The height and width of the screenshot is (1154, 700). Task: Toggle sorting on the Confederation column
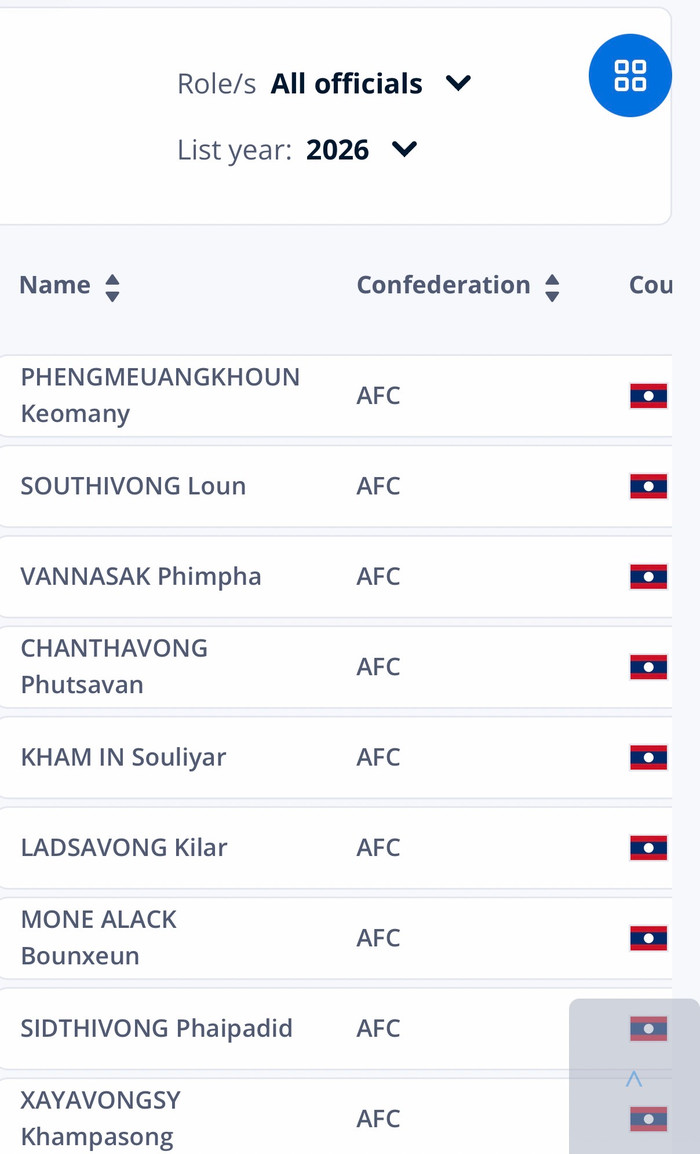(552, 287)
